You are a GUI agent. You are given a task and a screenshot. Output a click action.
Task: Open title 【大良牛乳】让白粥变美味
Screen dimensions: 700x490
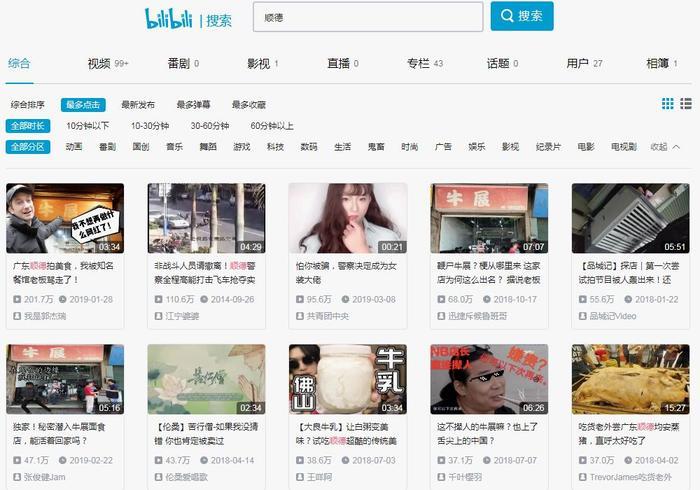click(x=346, y=434)
